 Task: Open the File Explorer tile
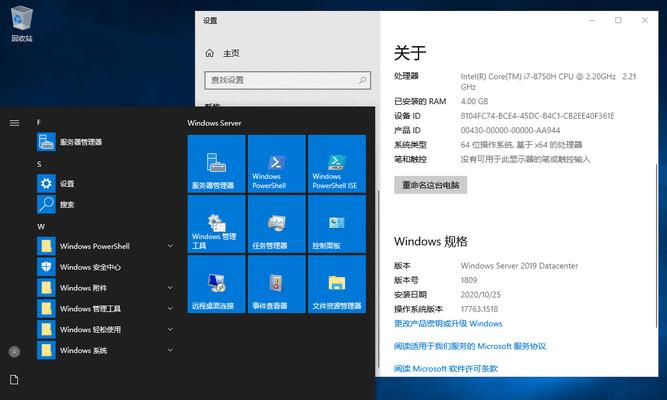[337, 284]
